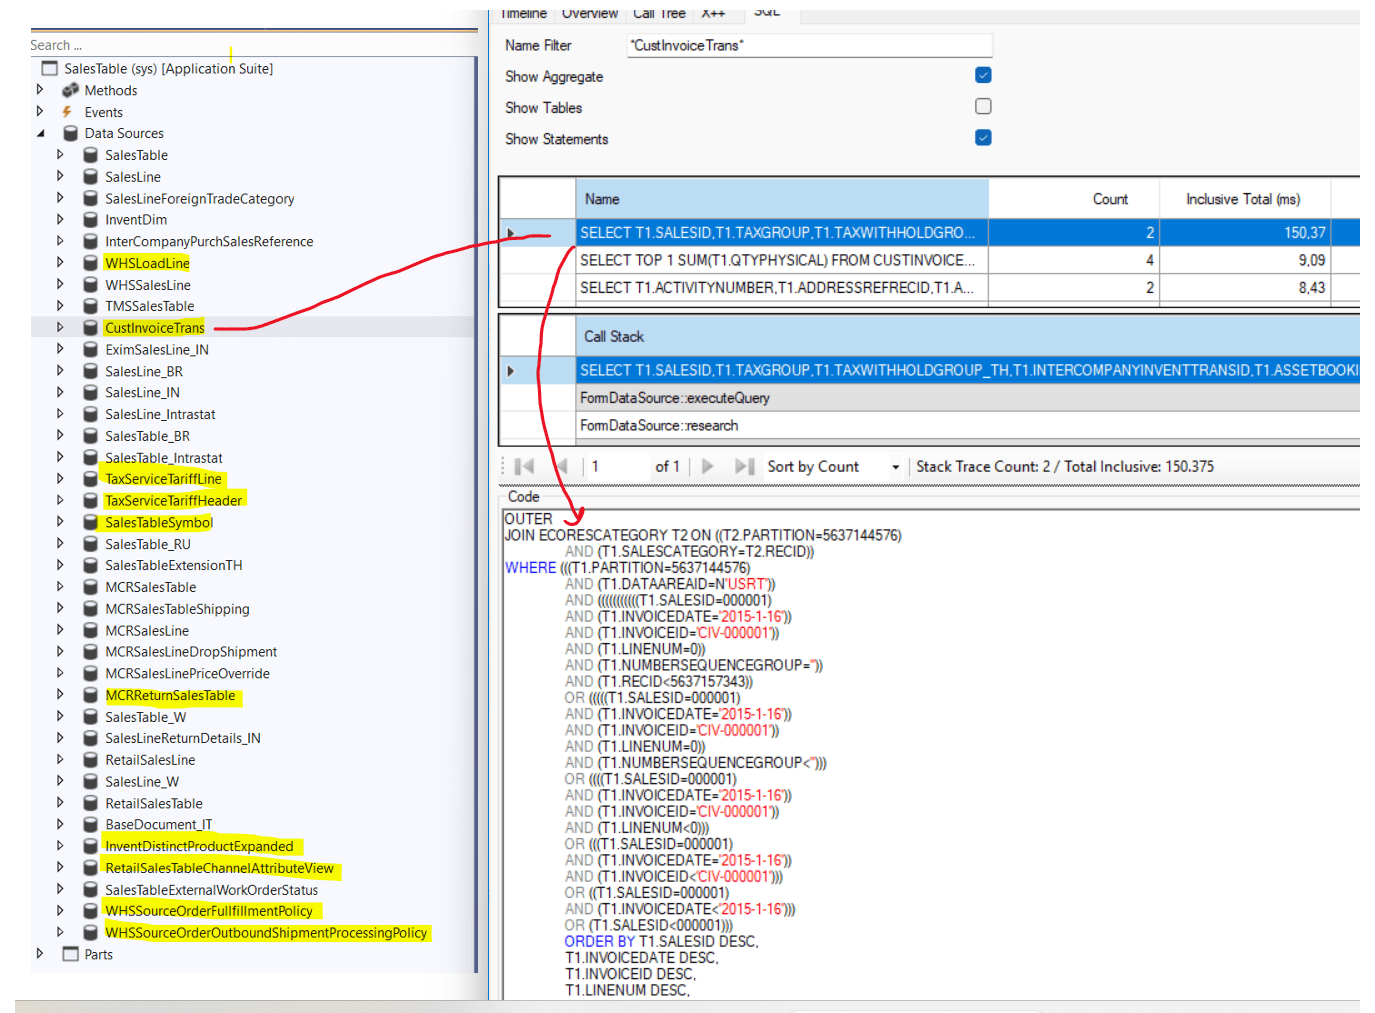Click the Methods gear icon
The image size is (1375, 1013).
(x=70, y=90)
